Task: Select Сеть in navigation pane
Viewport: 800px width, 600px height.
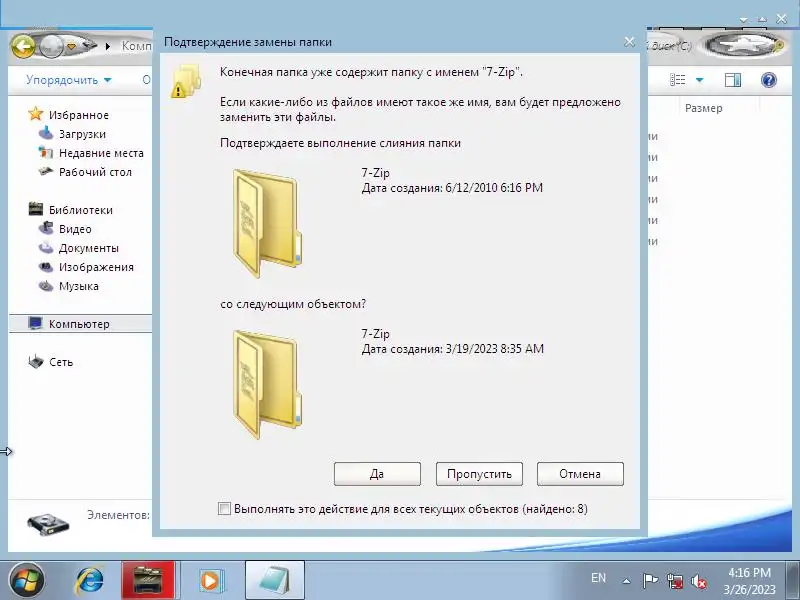Action: [61, 362]
